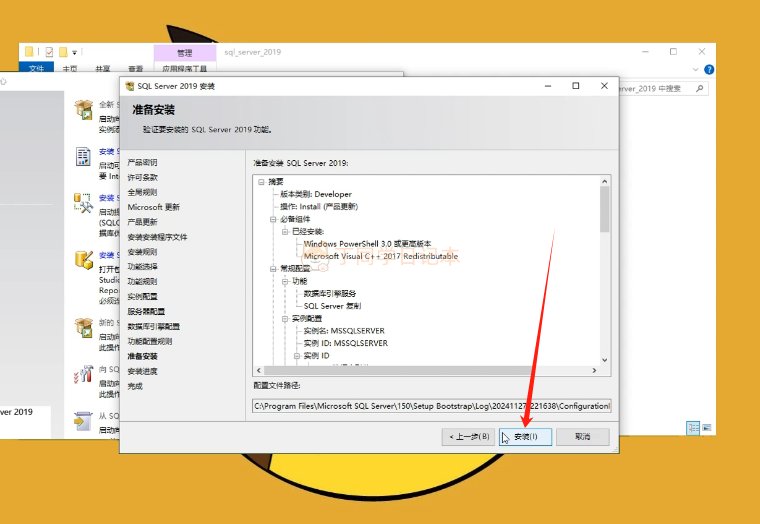Open the 应用程序工具 ribbon tab
760x524 pixels.
point(185,69)
